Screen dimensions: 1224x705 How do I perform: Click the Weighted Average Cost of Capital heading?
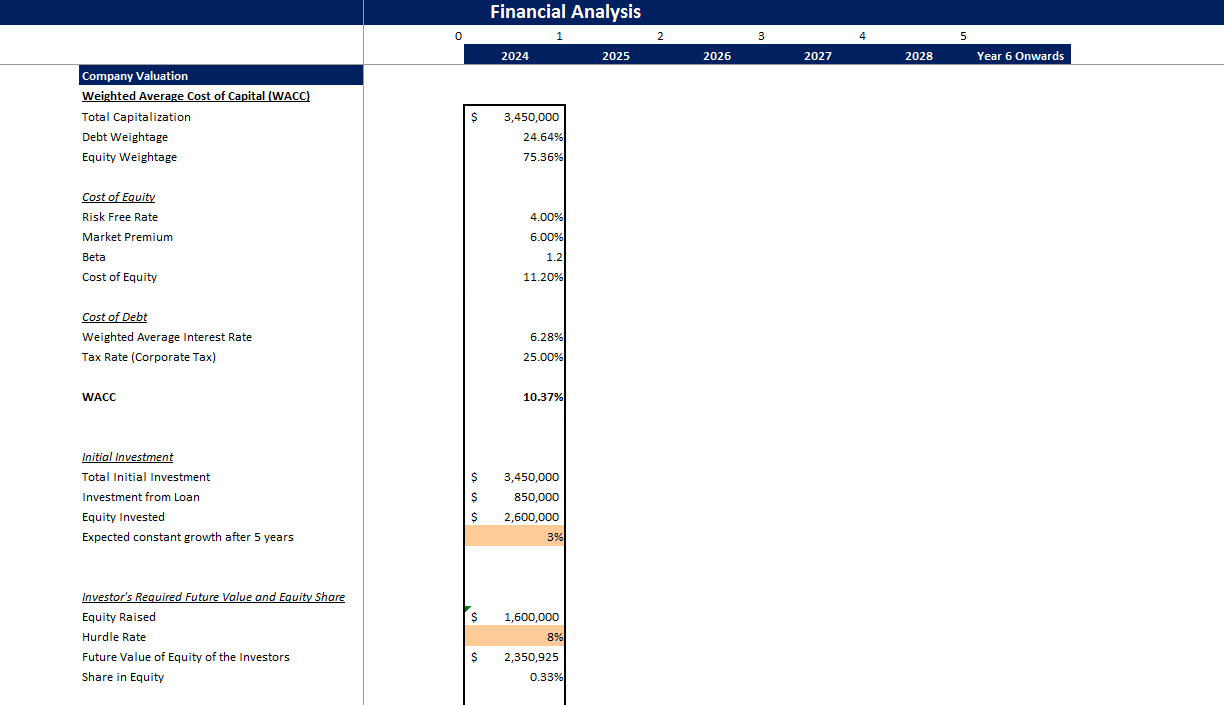click(x=195, y=96)
